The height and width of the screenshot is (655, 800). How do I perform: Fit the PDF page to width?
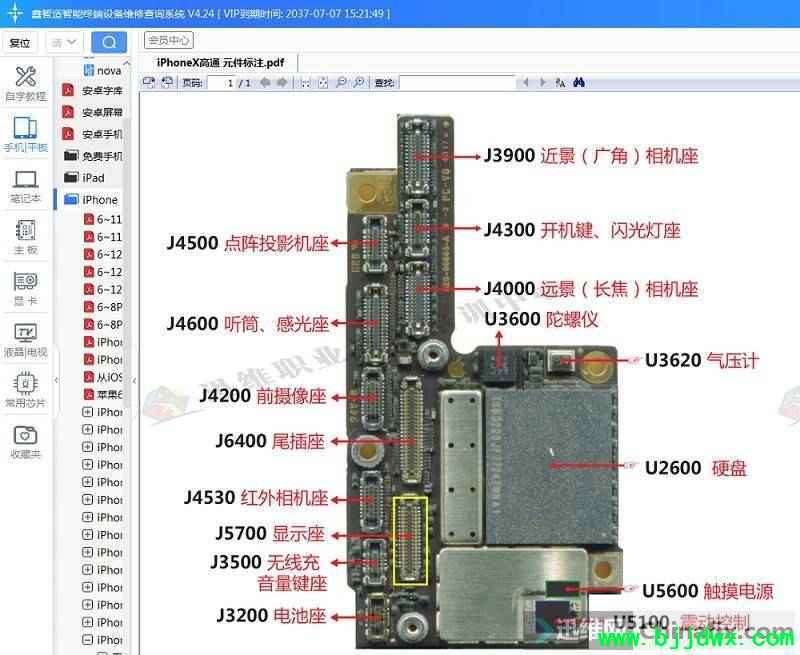(305, 83)
